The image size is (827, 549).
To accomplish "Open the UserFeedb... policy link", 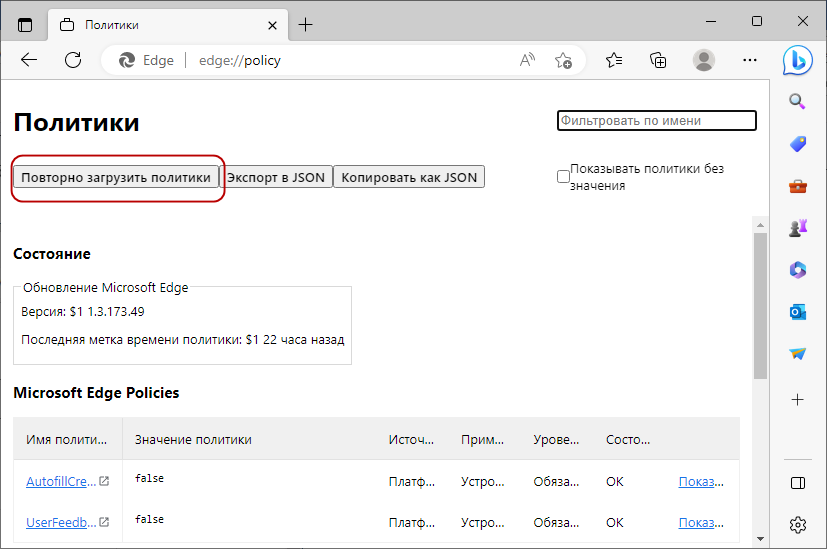I will click(61, 523).
